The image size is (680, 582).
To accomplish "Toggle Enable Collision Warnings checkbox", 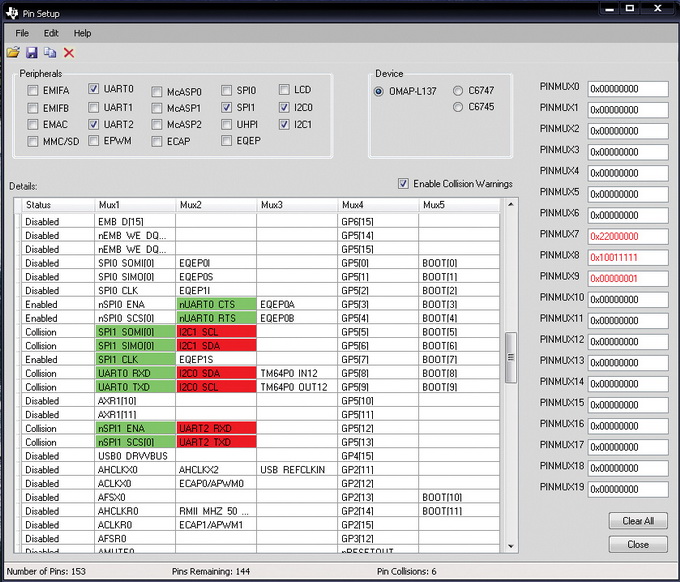I will pos(403,184).
